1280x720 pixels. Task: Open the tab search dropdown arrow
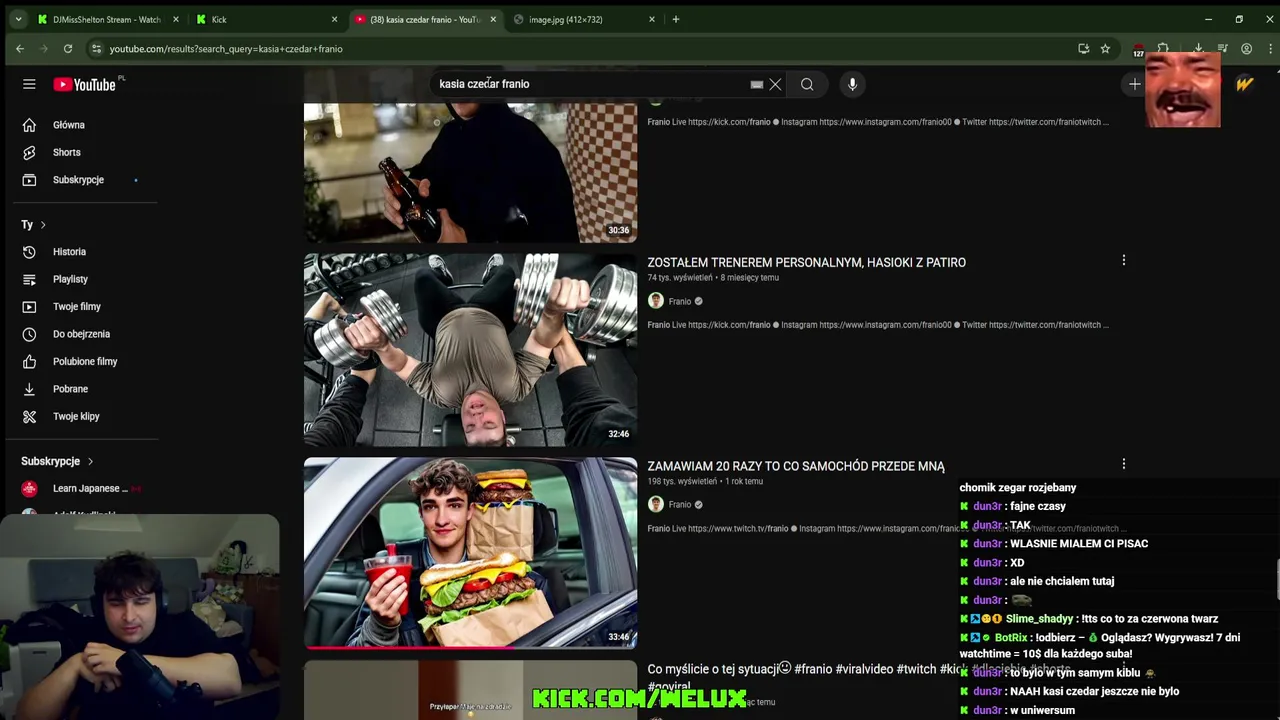[x=18, y=19]
